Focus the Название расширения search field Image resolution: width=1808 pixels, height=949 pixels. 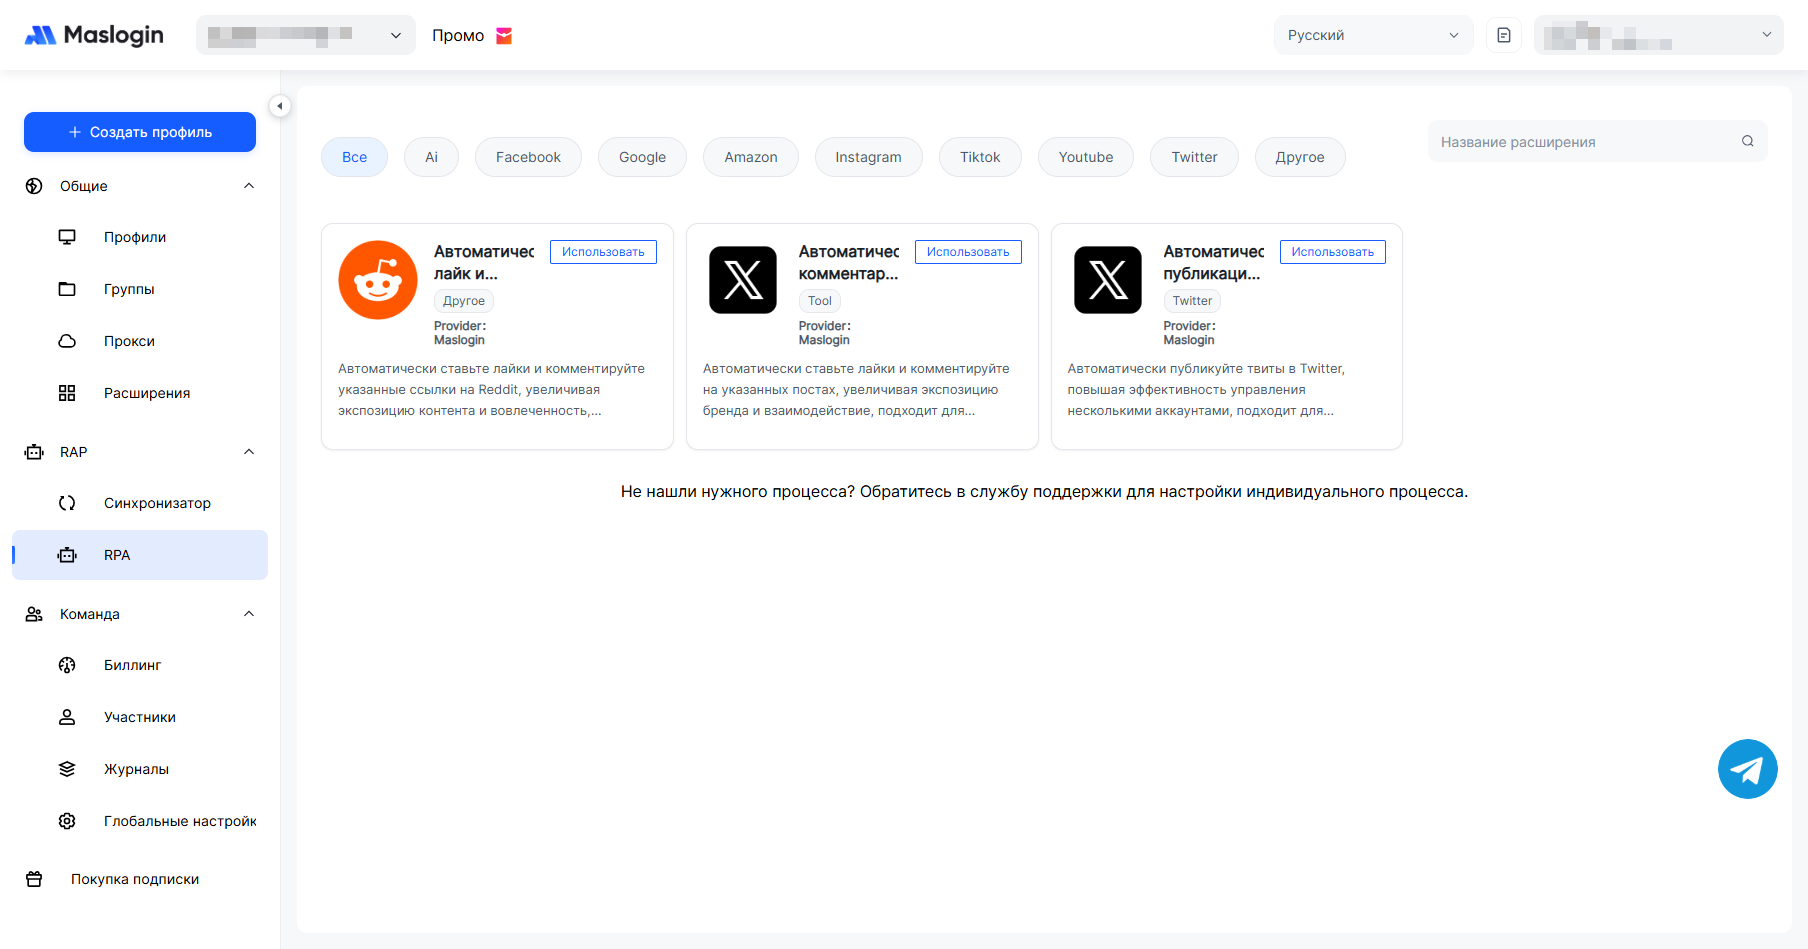pyautogui.click(x=1585, y=142)
